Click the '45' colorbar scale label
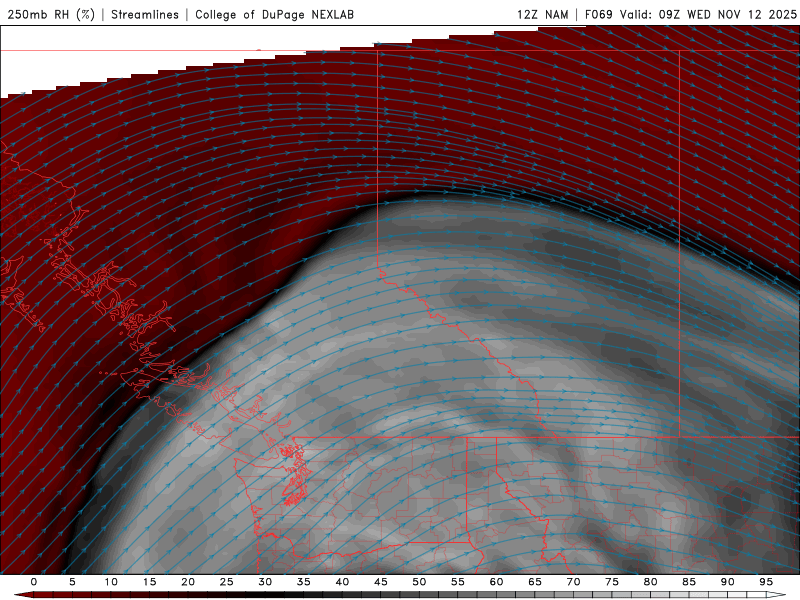This screenshot has height=600, width=800. pyautogui.click(x=381, y=582)
